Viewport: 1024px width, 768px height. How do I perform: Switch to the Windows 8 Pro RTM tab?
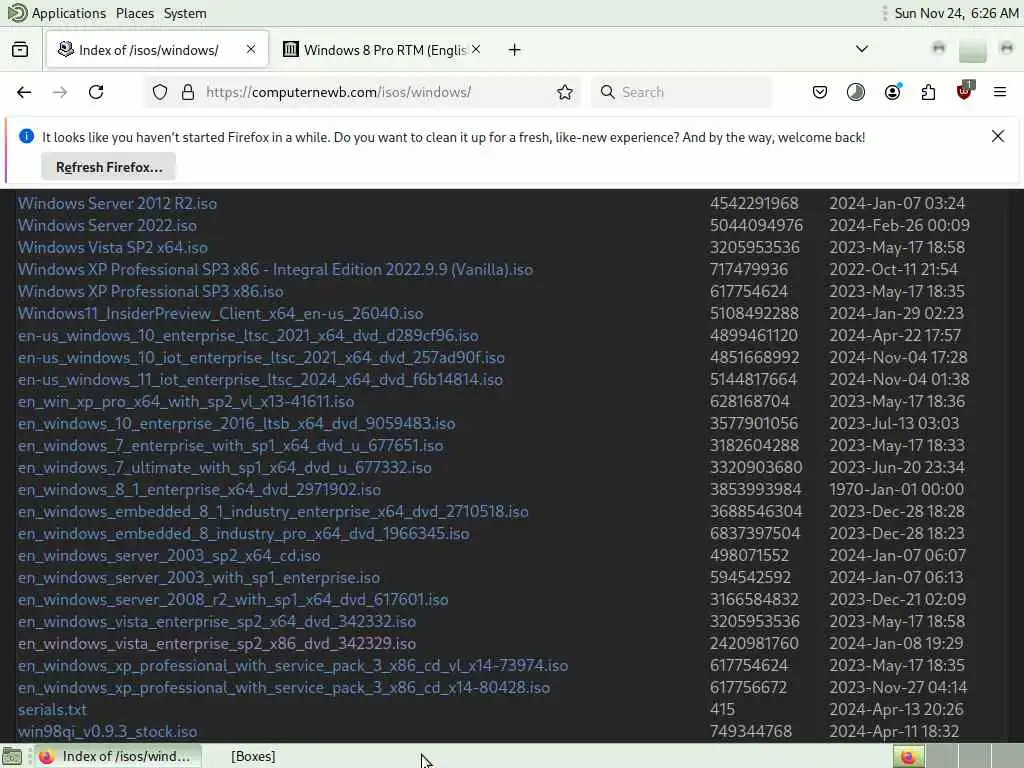click(382, 50)
